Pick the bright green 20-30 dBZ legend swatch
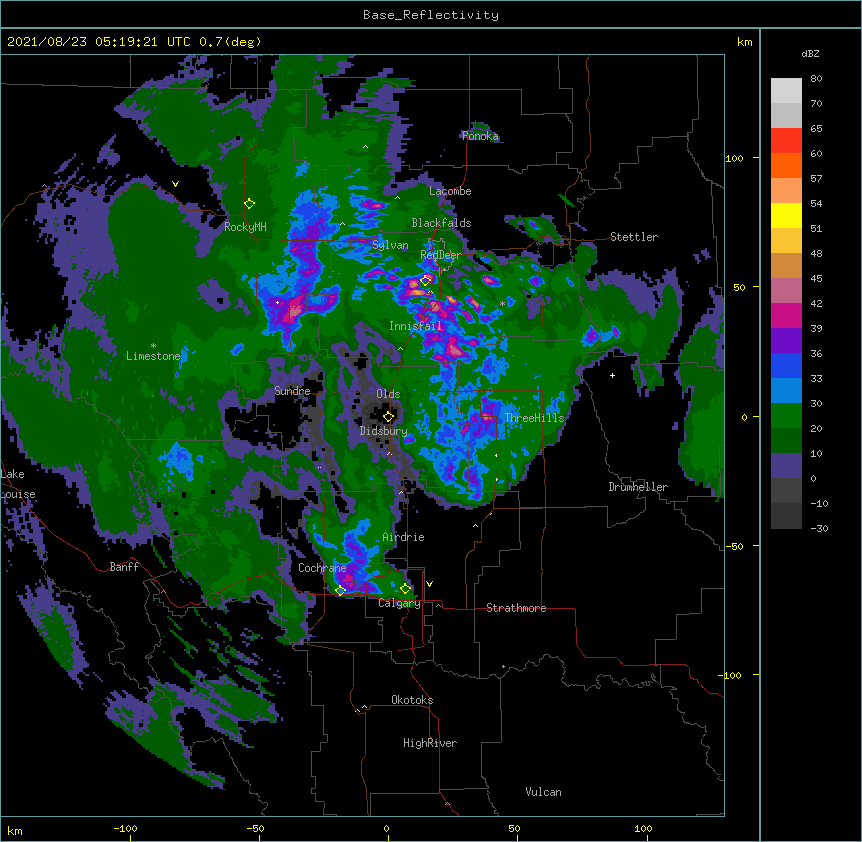Screen dimensions: 862x842 tap(786, 416)
